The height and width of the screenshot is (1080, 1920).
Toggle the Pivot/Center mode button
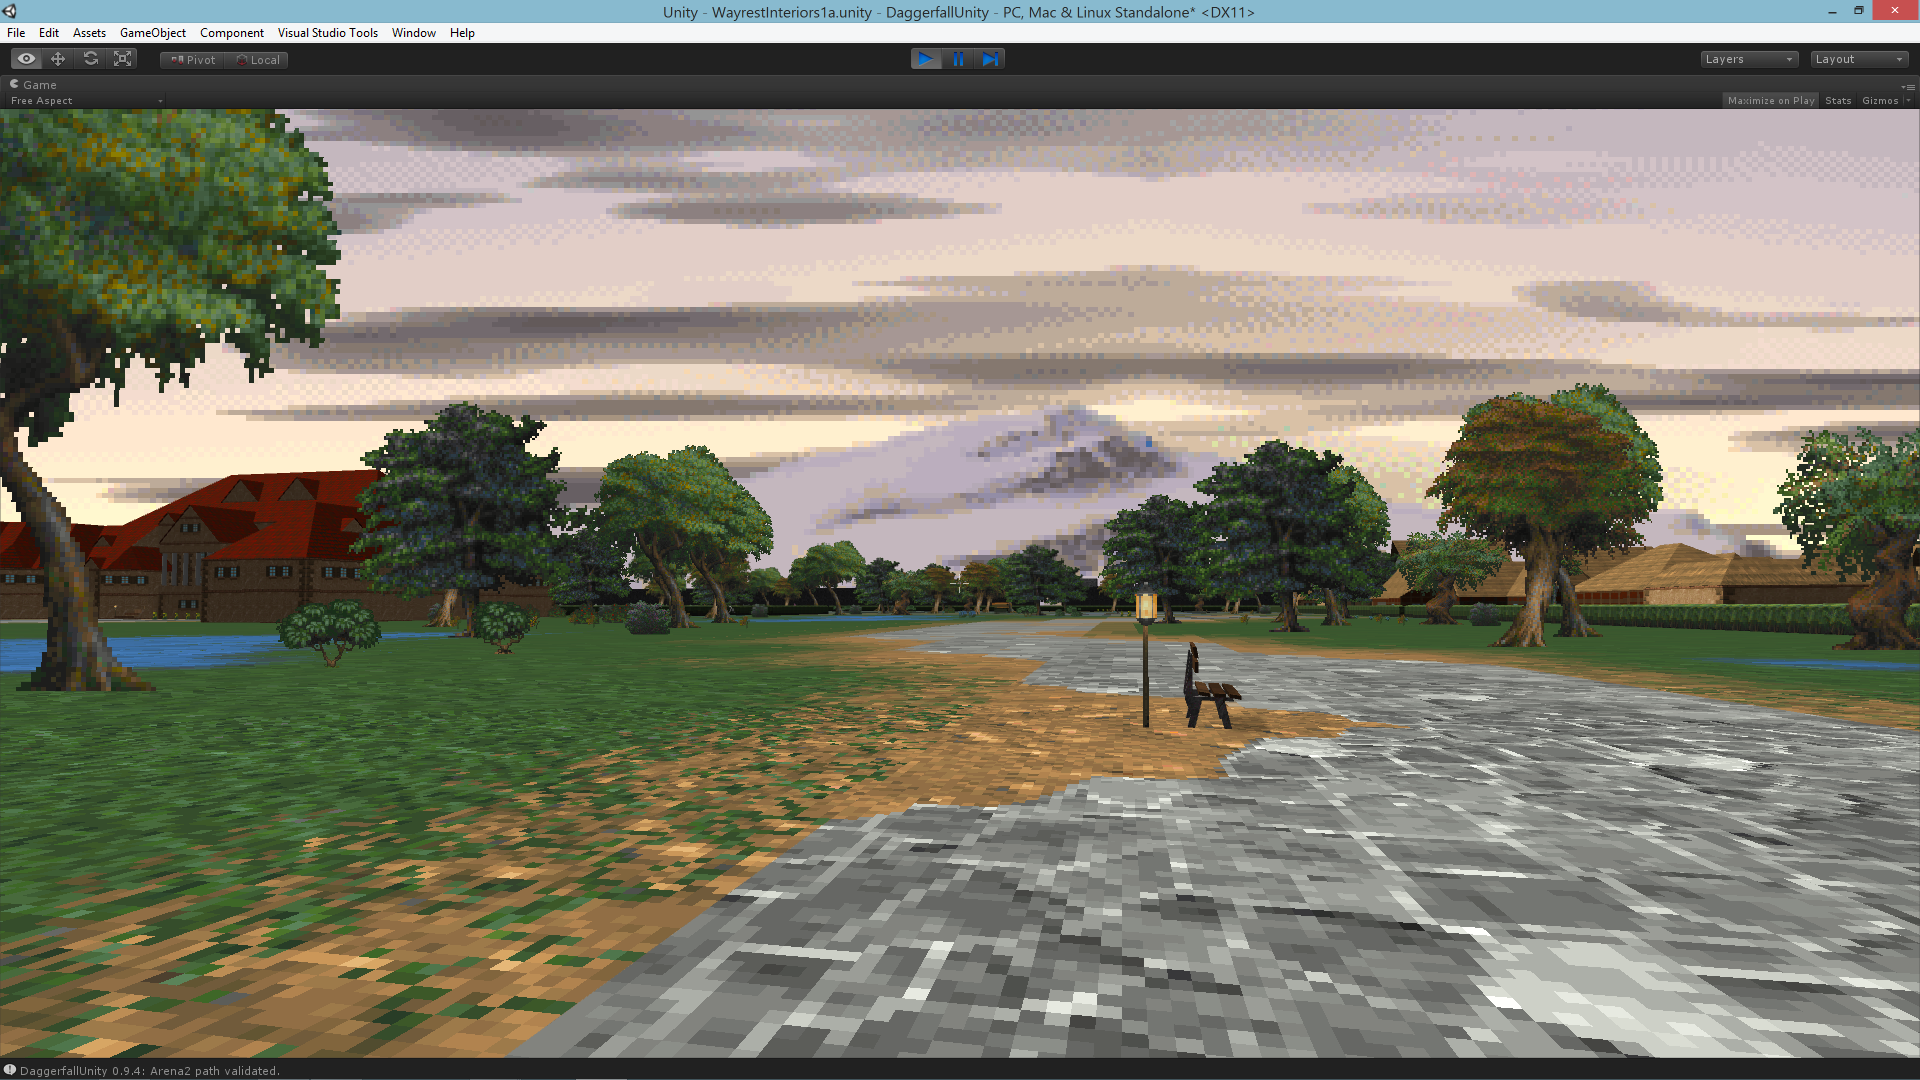[191, 58]
